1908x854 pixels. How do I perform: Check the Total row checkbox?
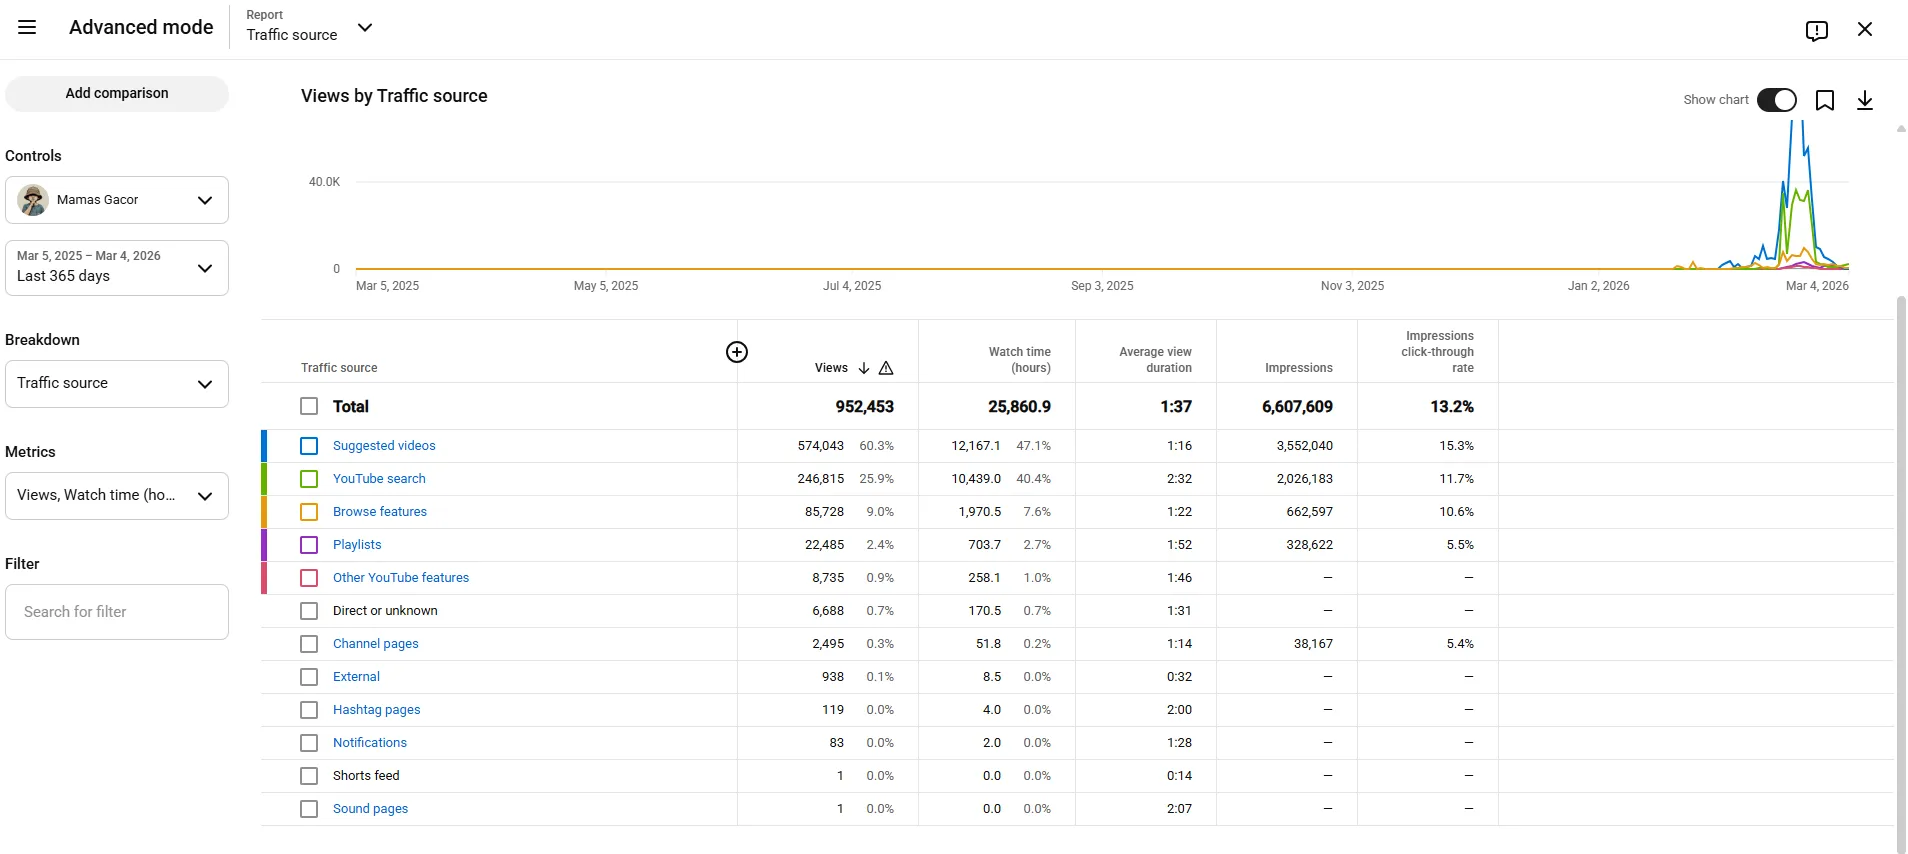(309, 406)
